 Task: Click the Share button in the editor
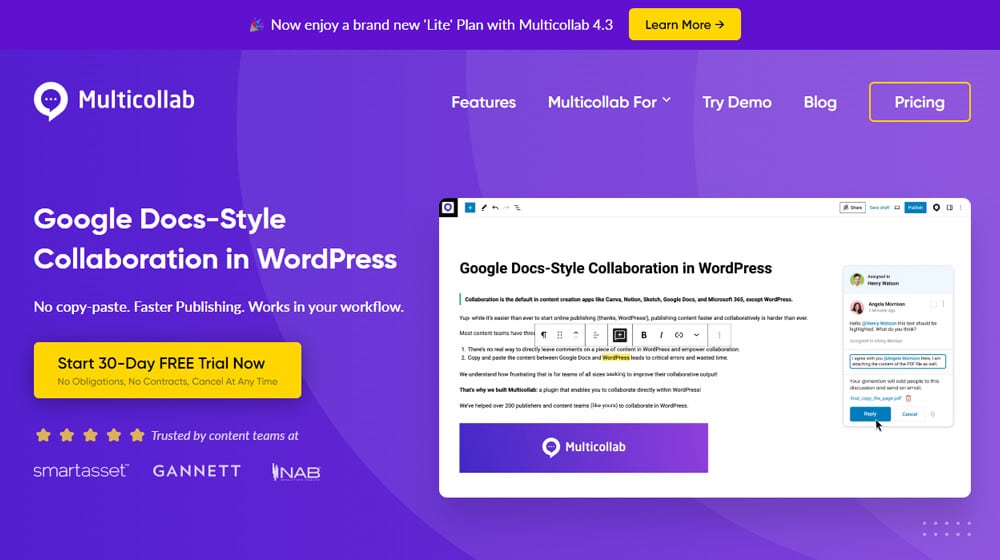[852, 207]
